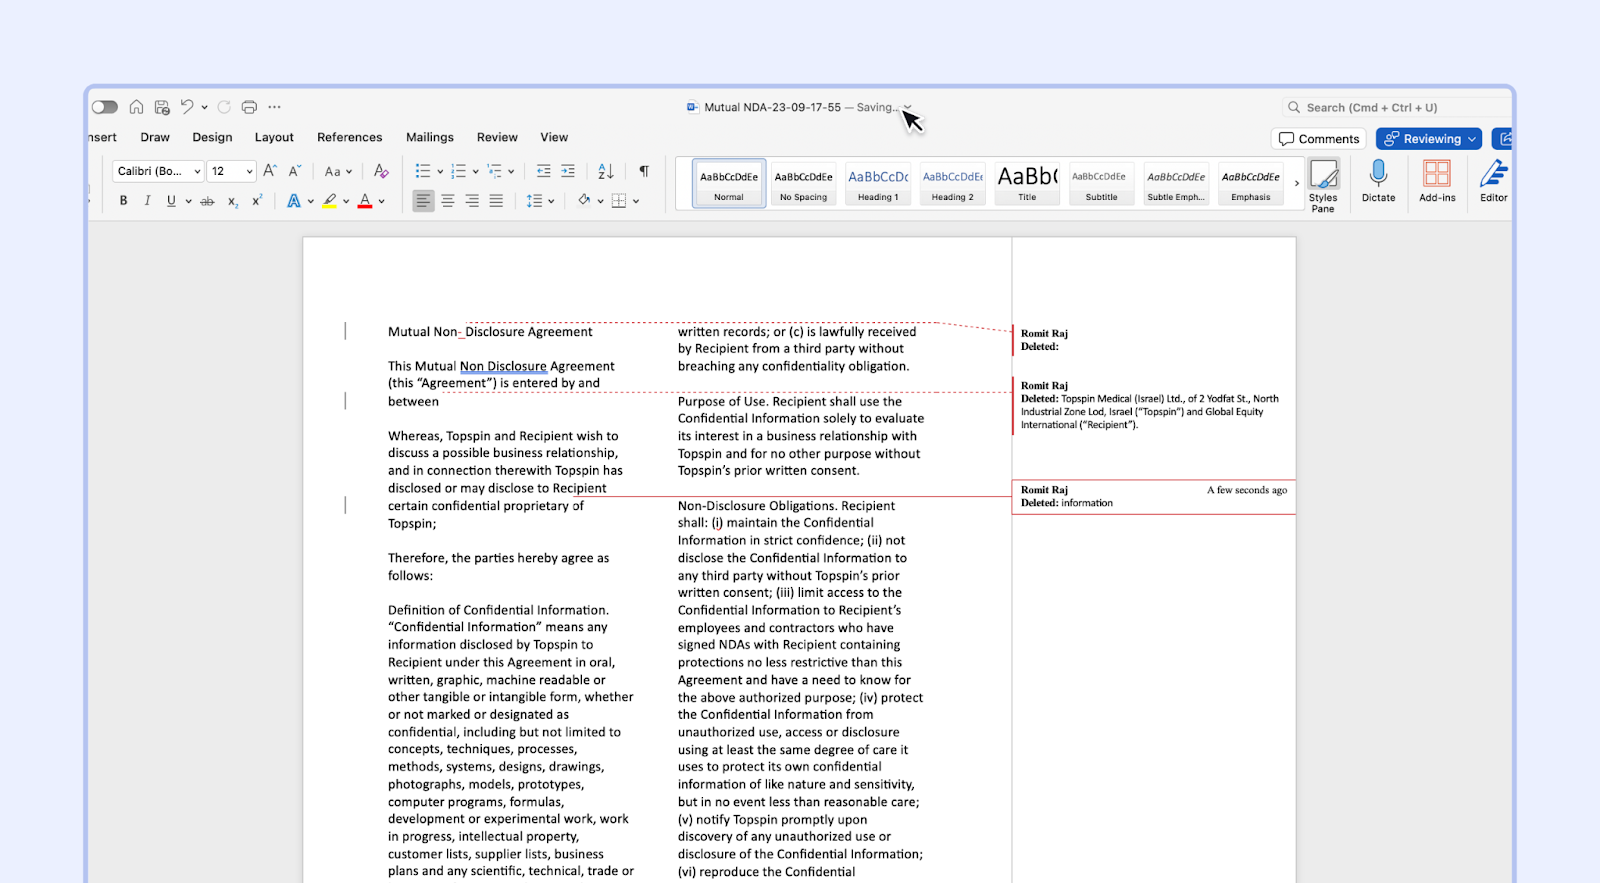The image size is (1600, 883).
Task: Open the Change Case Aa menu
Action: (x=338, y=171)
